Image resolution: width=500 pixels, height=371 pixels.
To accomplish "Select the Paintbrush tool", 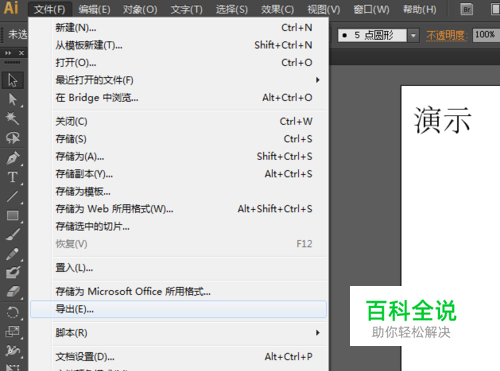I will 13,234.
